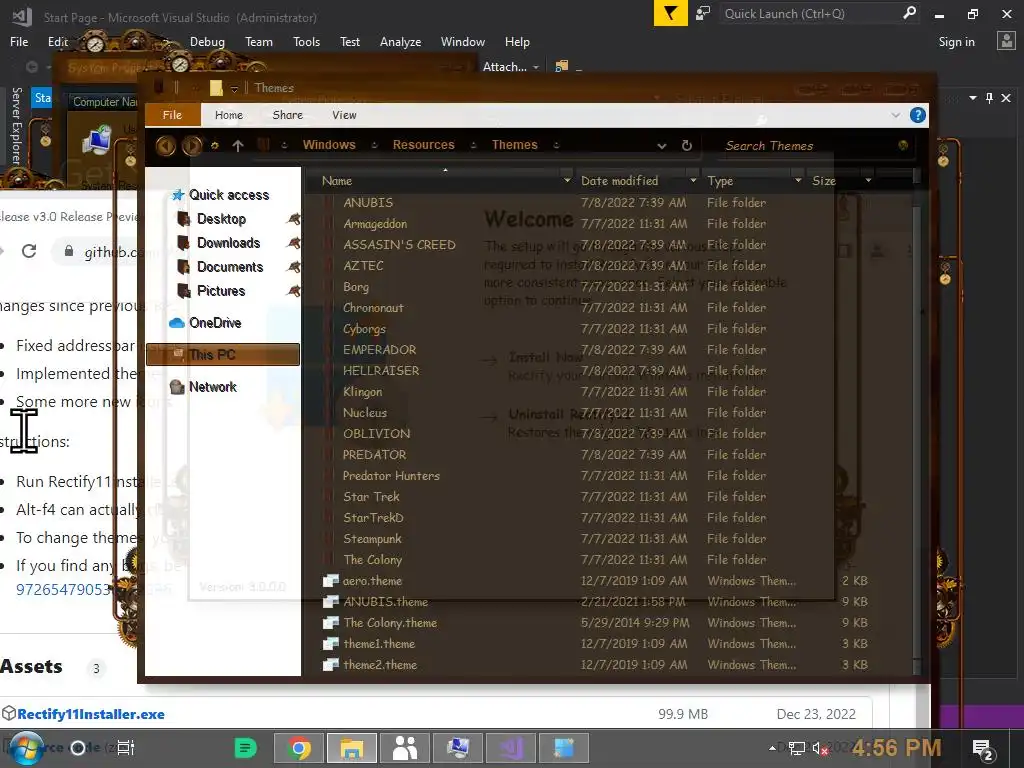The height and width of the screenshot is (768, 1024).
Task: Go up one folder level in explorer
Action: 238,146
